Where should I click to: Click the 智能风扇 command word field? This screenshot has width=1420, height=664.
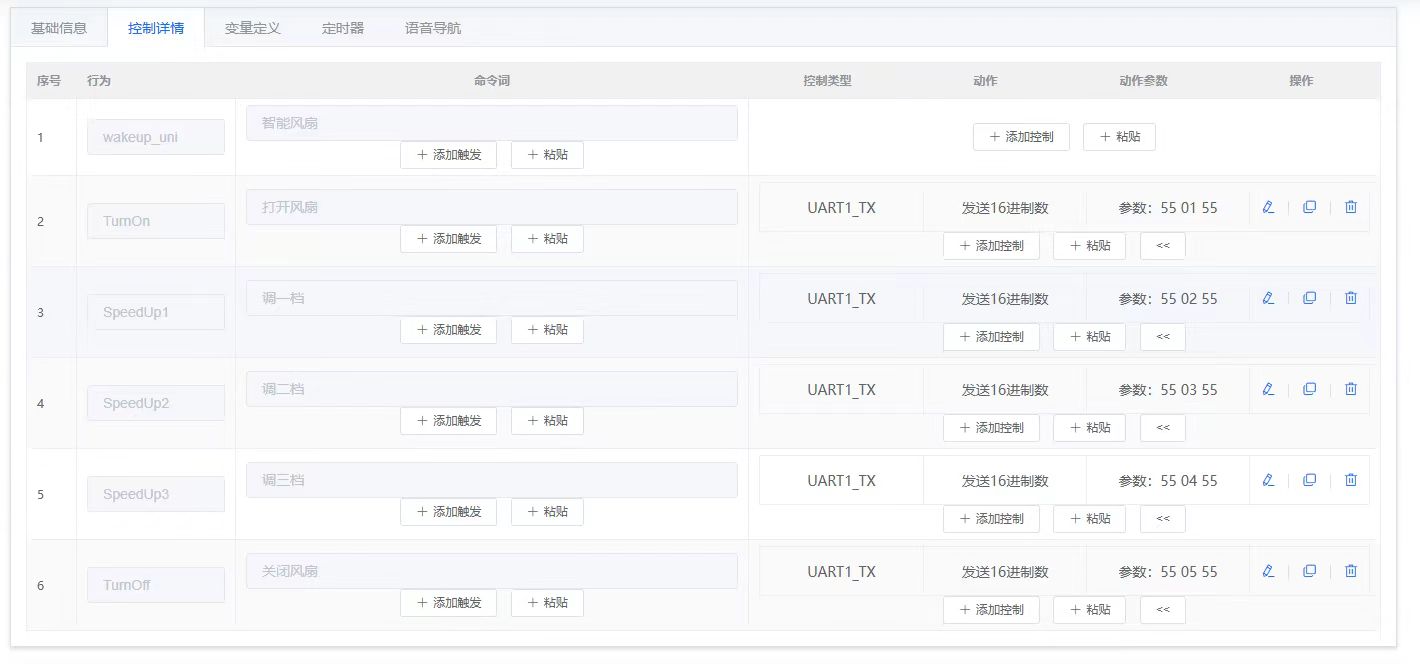(x=491, y=123)
